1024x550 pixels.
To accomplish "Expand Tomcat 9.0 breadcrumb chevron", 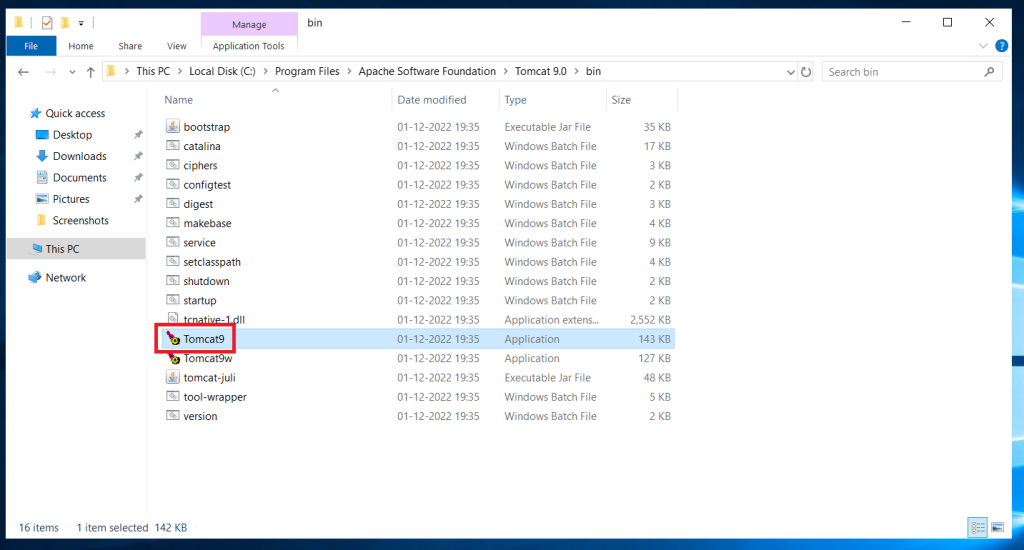I will pos(577,71).
